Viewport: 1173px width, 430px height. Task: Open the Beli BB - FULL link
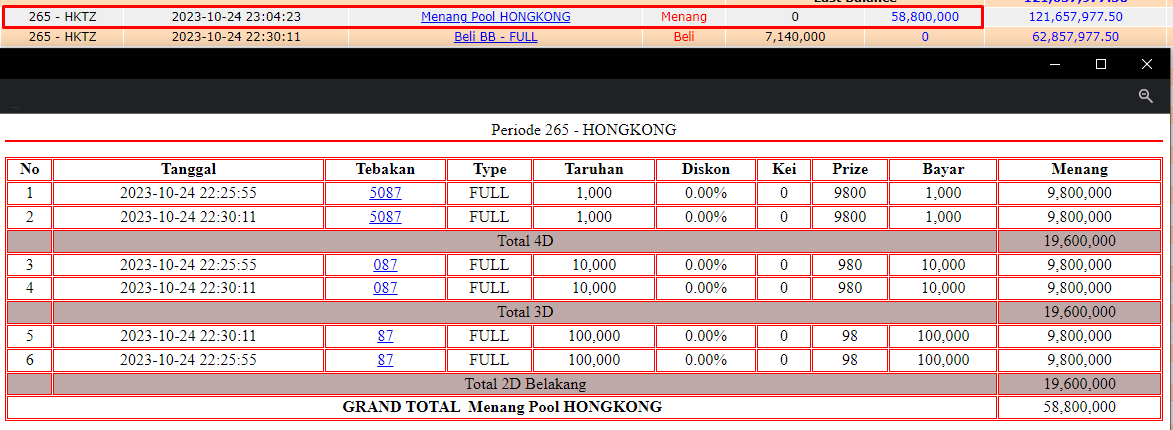(x=495, y=37)
